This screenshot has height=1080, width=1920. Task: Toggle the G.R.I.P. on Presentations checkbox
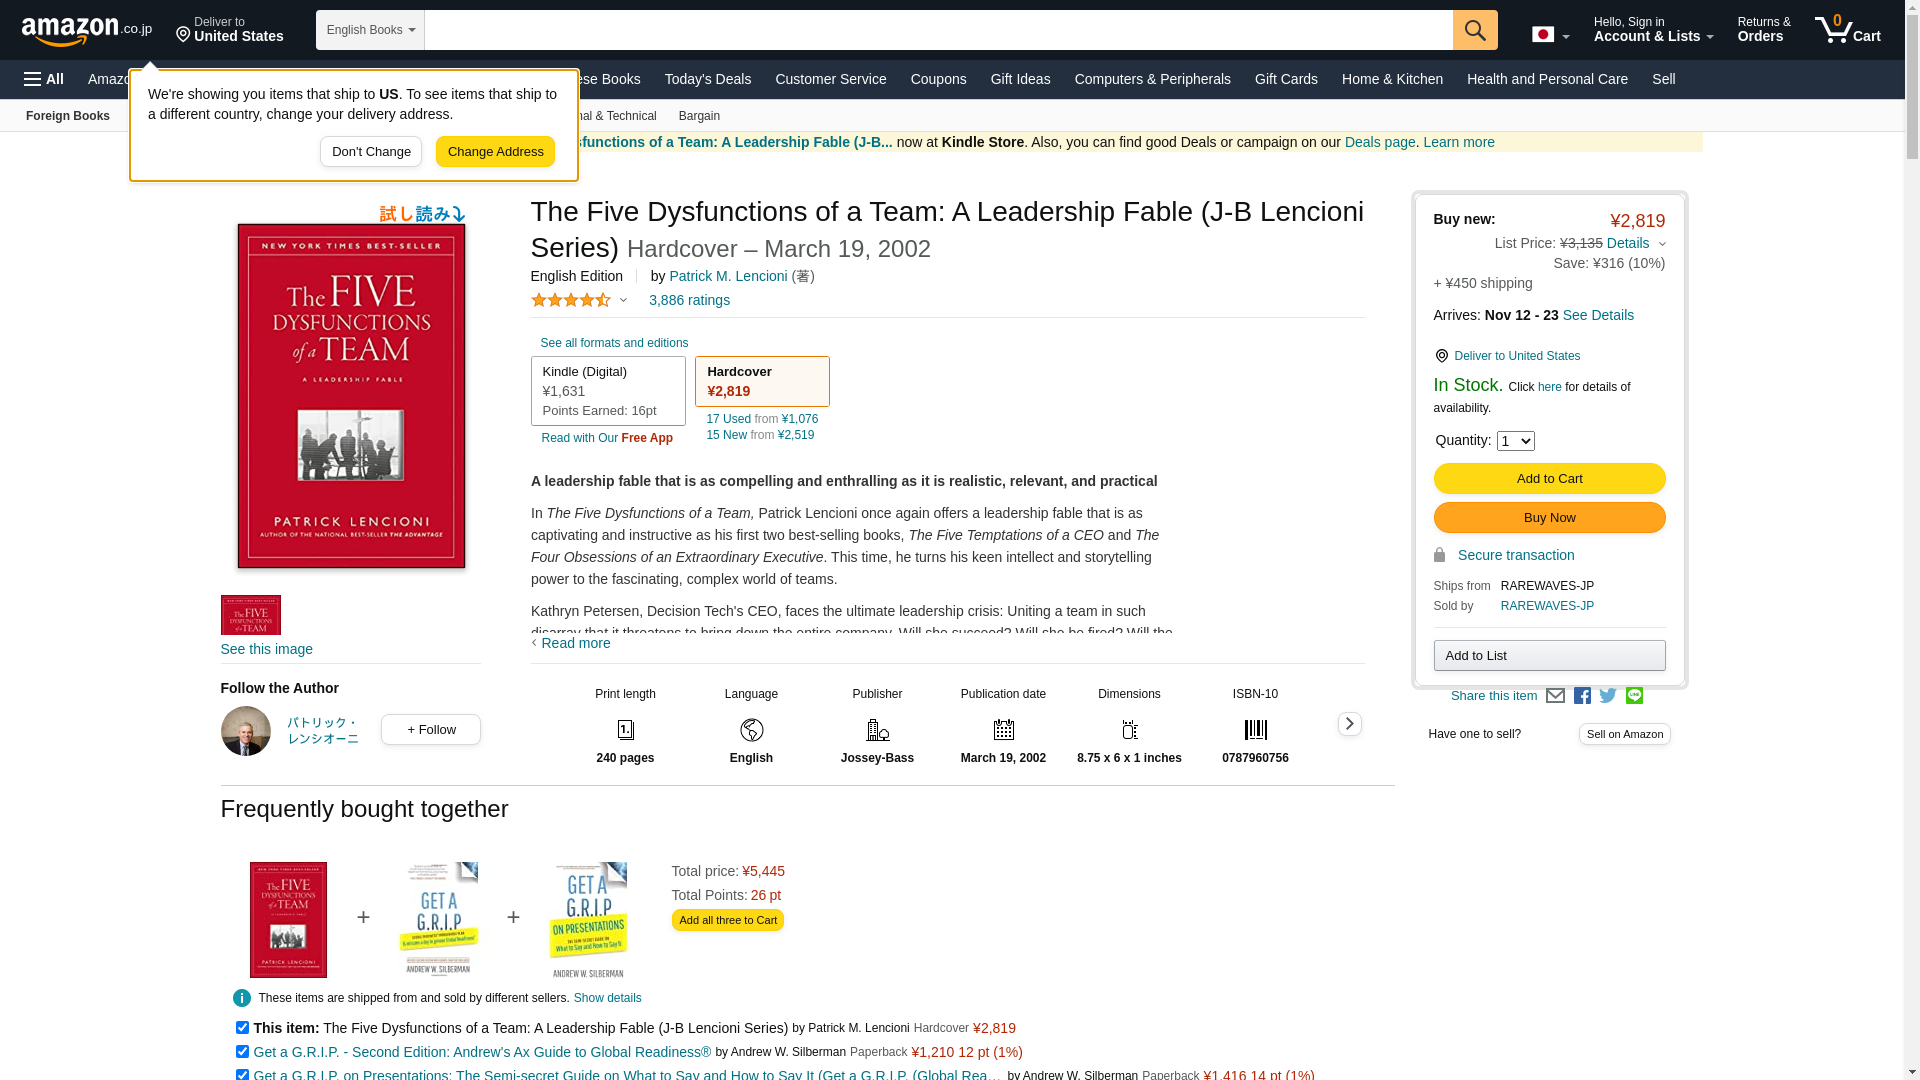(x=242, y=1075)
